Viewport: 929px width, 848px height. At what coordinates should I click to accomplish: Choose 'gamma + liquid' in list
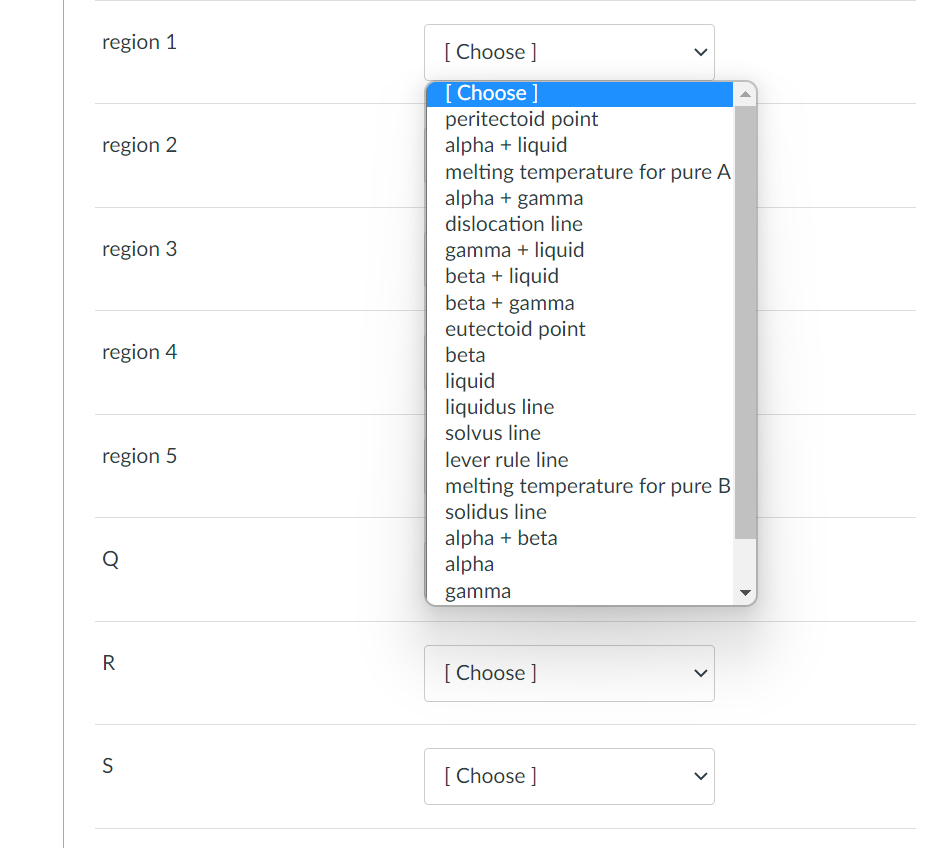coord(580,250)
